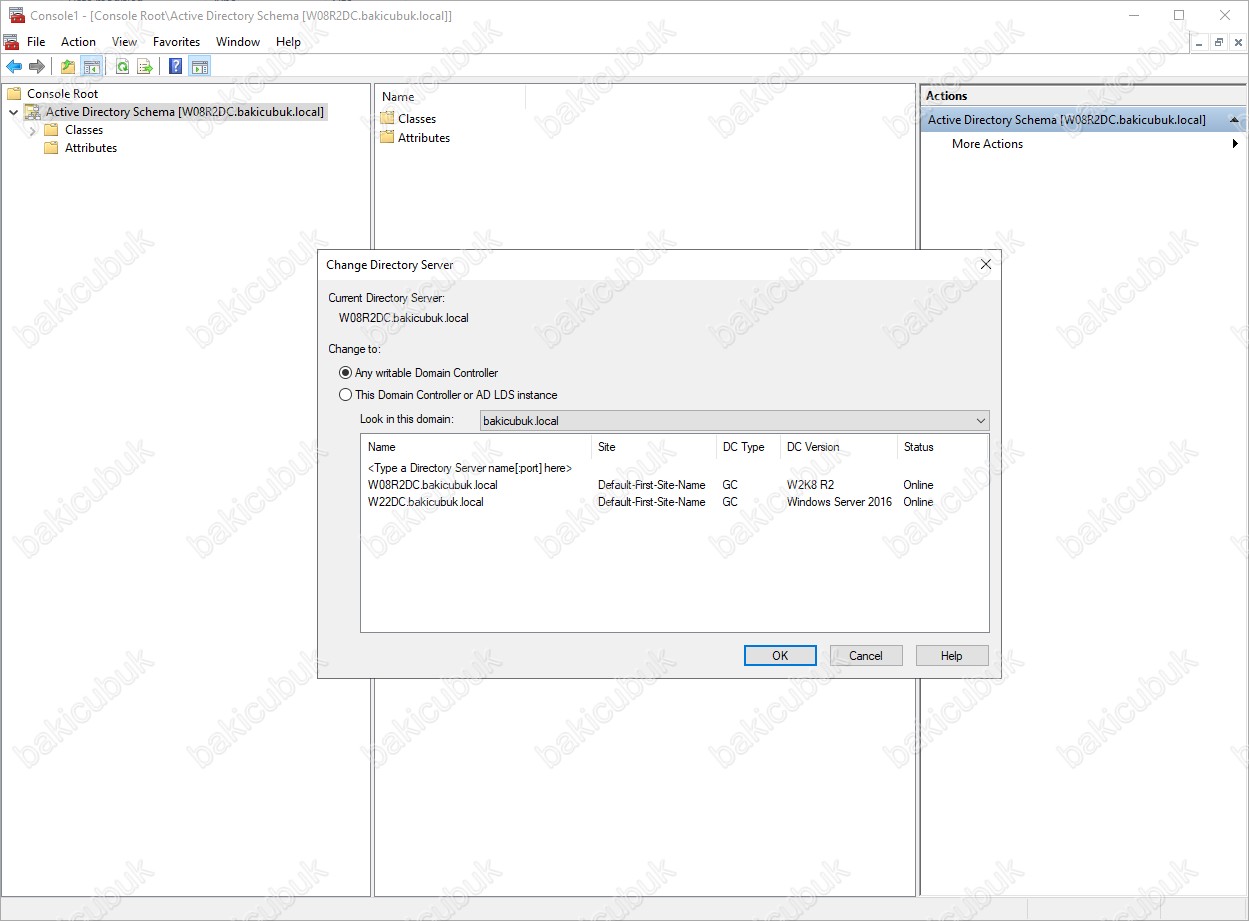This screenshot has width=1249, height=921.
Task: Select Console Root in the tree
Action: click(62, 94)
